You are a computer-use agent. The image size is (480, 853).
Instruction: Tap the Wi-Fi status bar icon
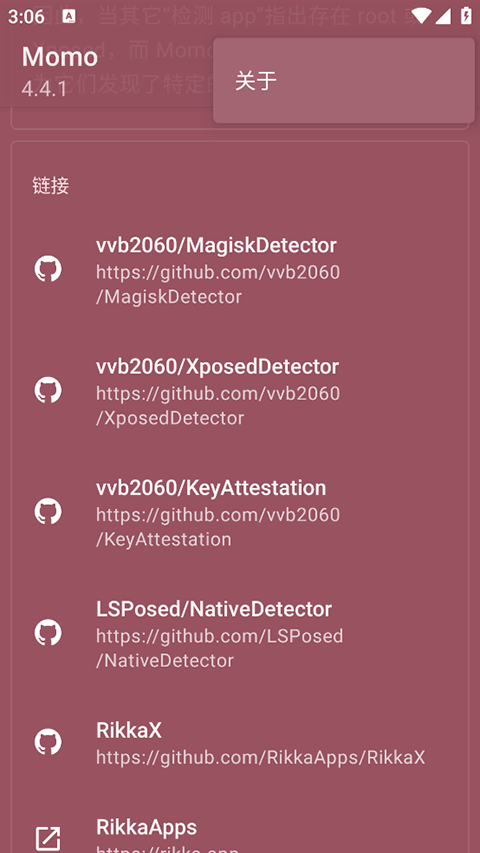(421, 16)
